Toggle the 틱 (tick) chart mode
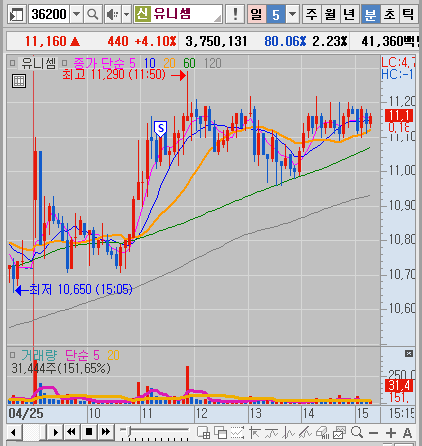Screen dimensions: 422x446 click(408, 14)
